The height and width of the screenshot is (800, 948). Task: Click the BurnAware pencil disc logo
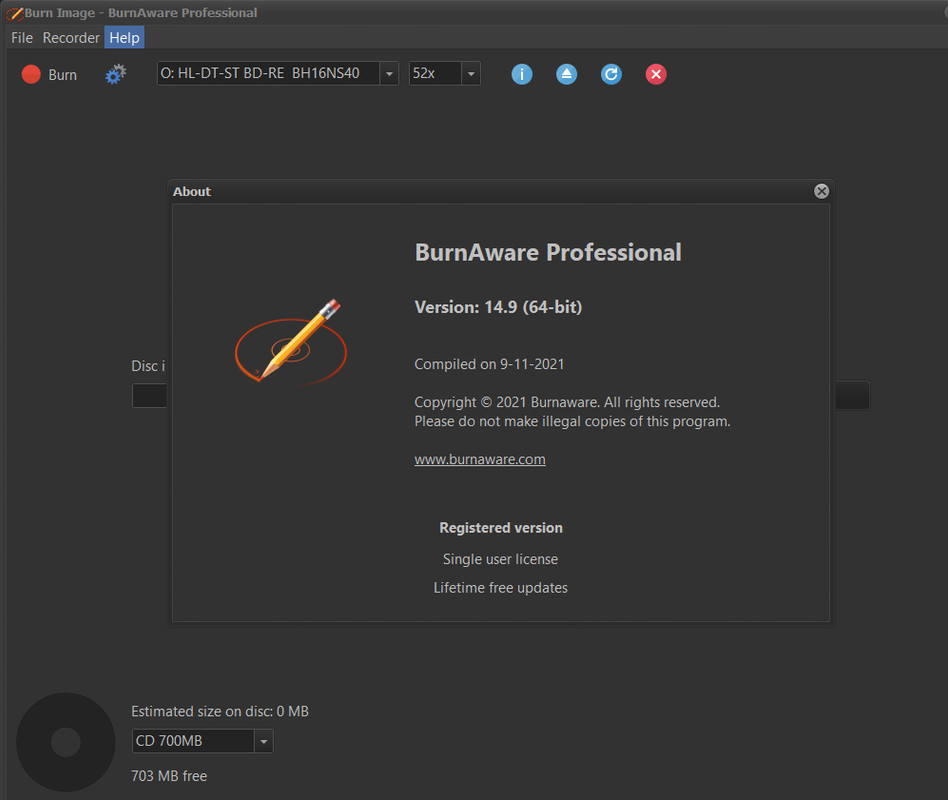pos(291,341)
